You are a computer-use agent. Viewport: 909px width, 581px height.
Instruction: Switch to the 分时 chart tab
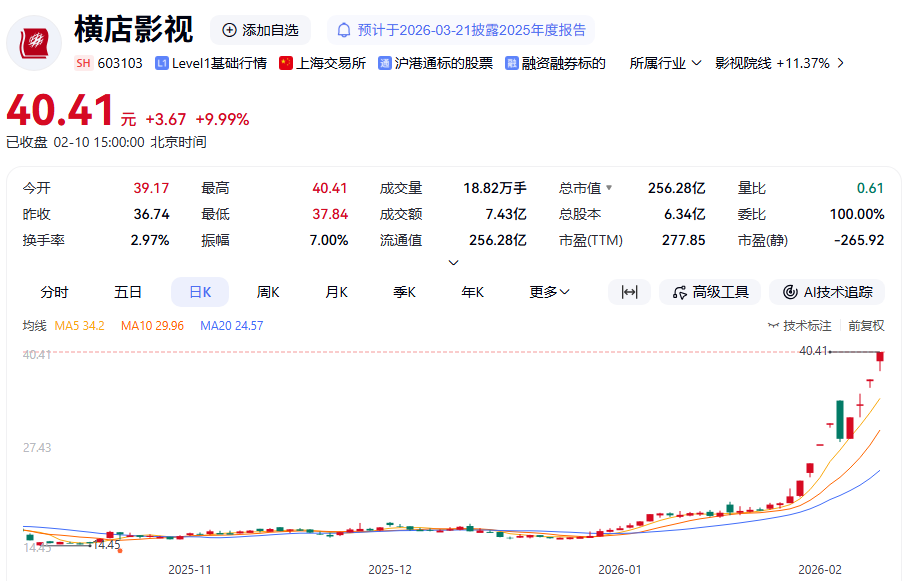(55, 292)
